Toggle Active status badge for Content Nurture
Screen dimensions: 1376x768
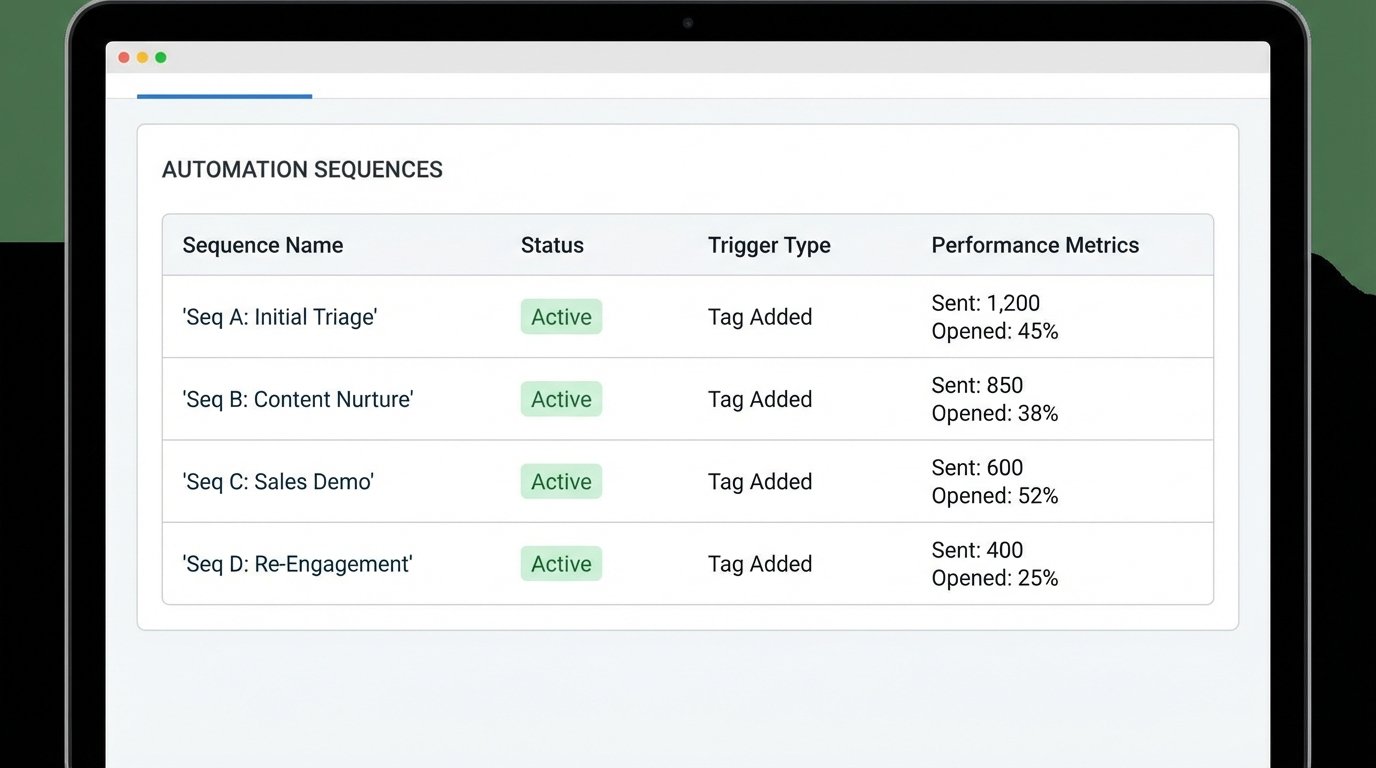point(561,399)
